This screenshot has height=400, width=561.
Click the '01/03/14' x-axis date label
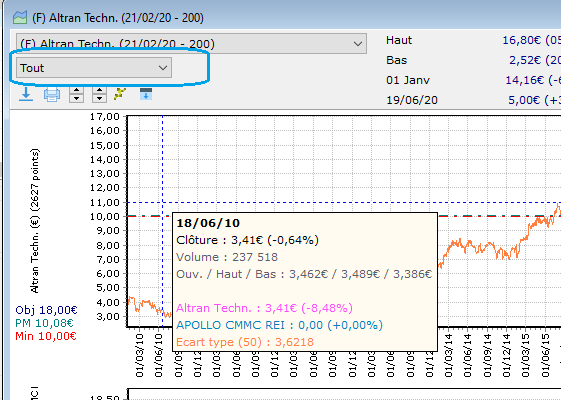448,355
